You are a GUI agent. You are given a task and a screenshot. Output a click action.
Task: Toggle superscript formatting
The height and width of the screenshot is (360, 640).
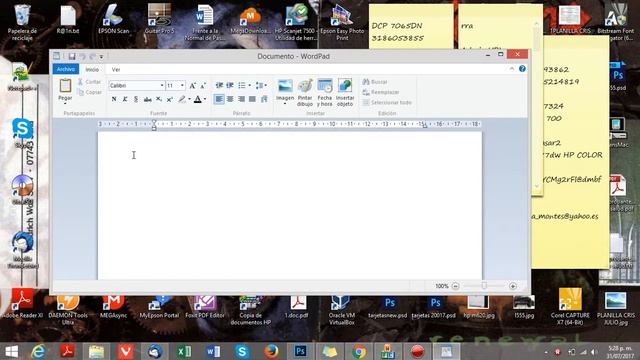[170, 99]
